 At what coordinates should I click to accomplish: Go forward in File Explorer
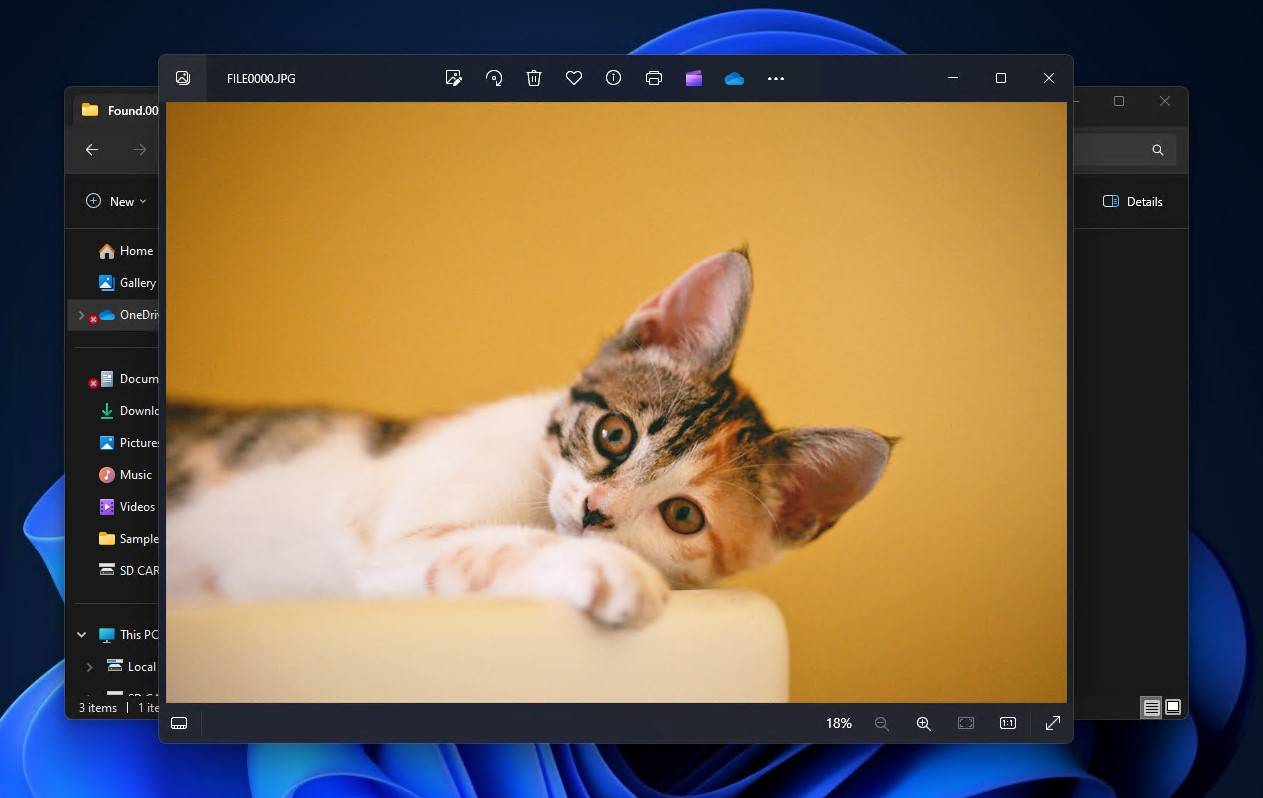click(x=140, y=150)
